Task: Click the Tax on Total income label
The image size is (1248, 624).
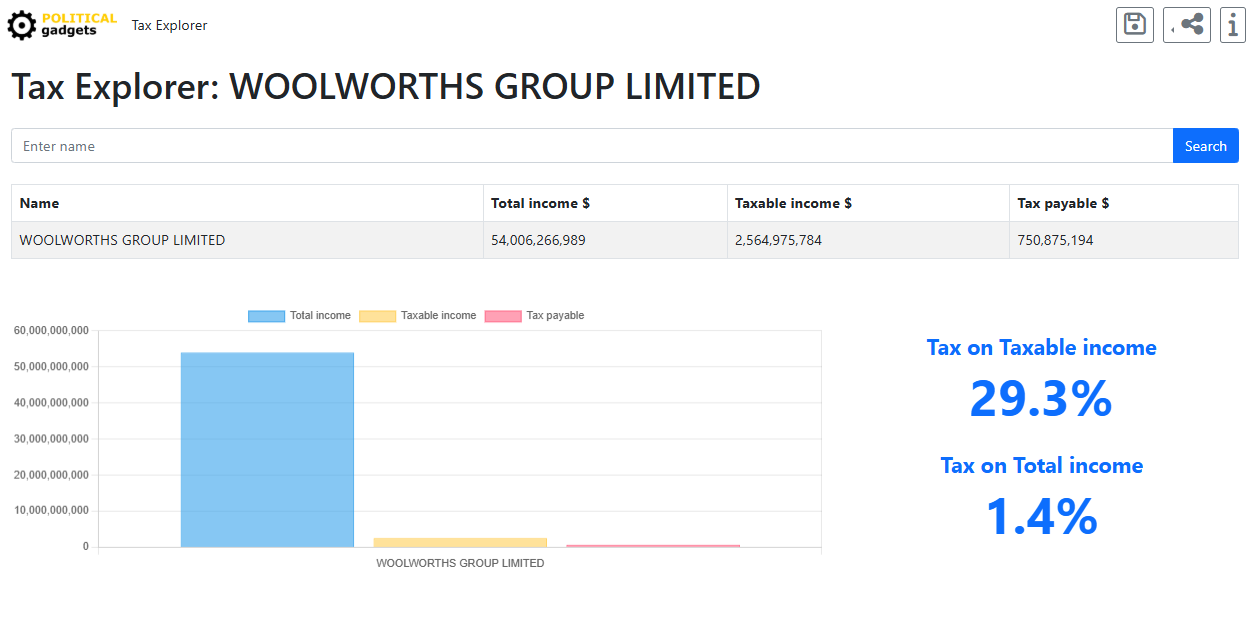Action: click(x=1041, y=466)
